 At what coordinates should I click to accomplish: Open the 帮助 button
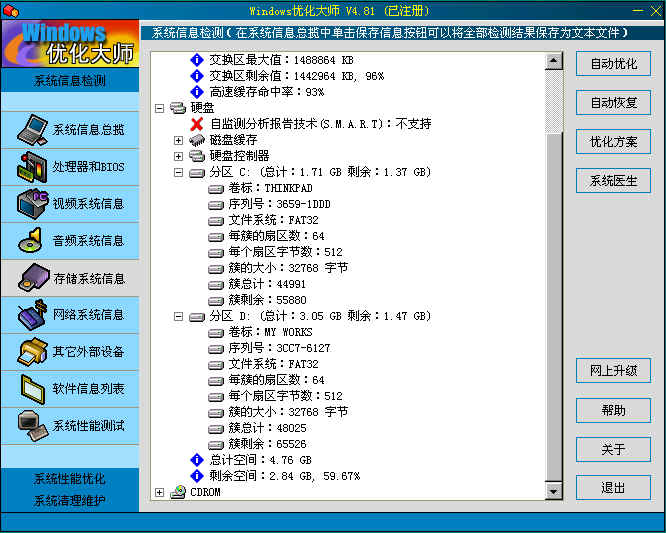613,410
